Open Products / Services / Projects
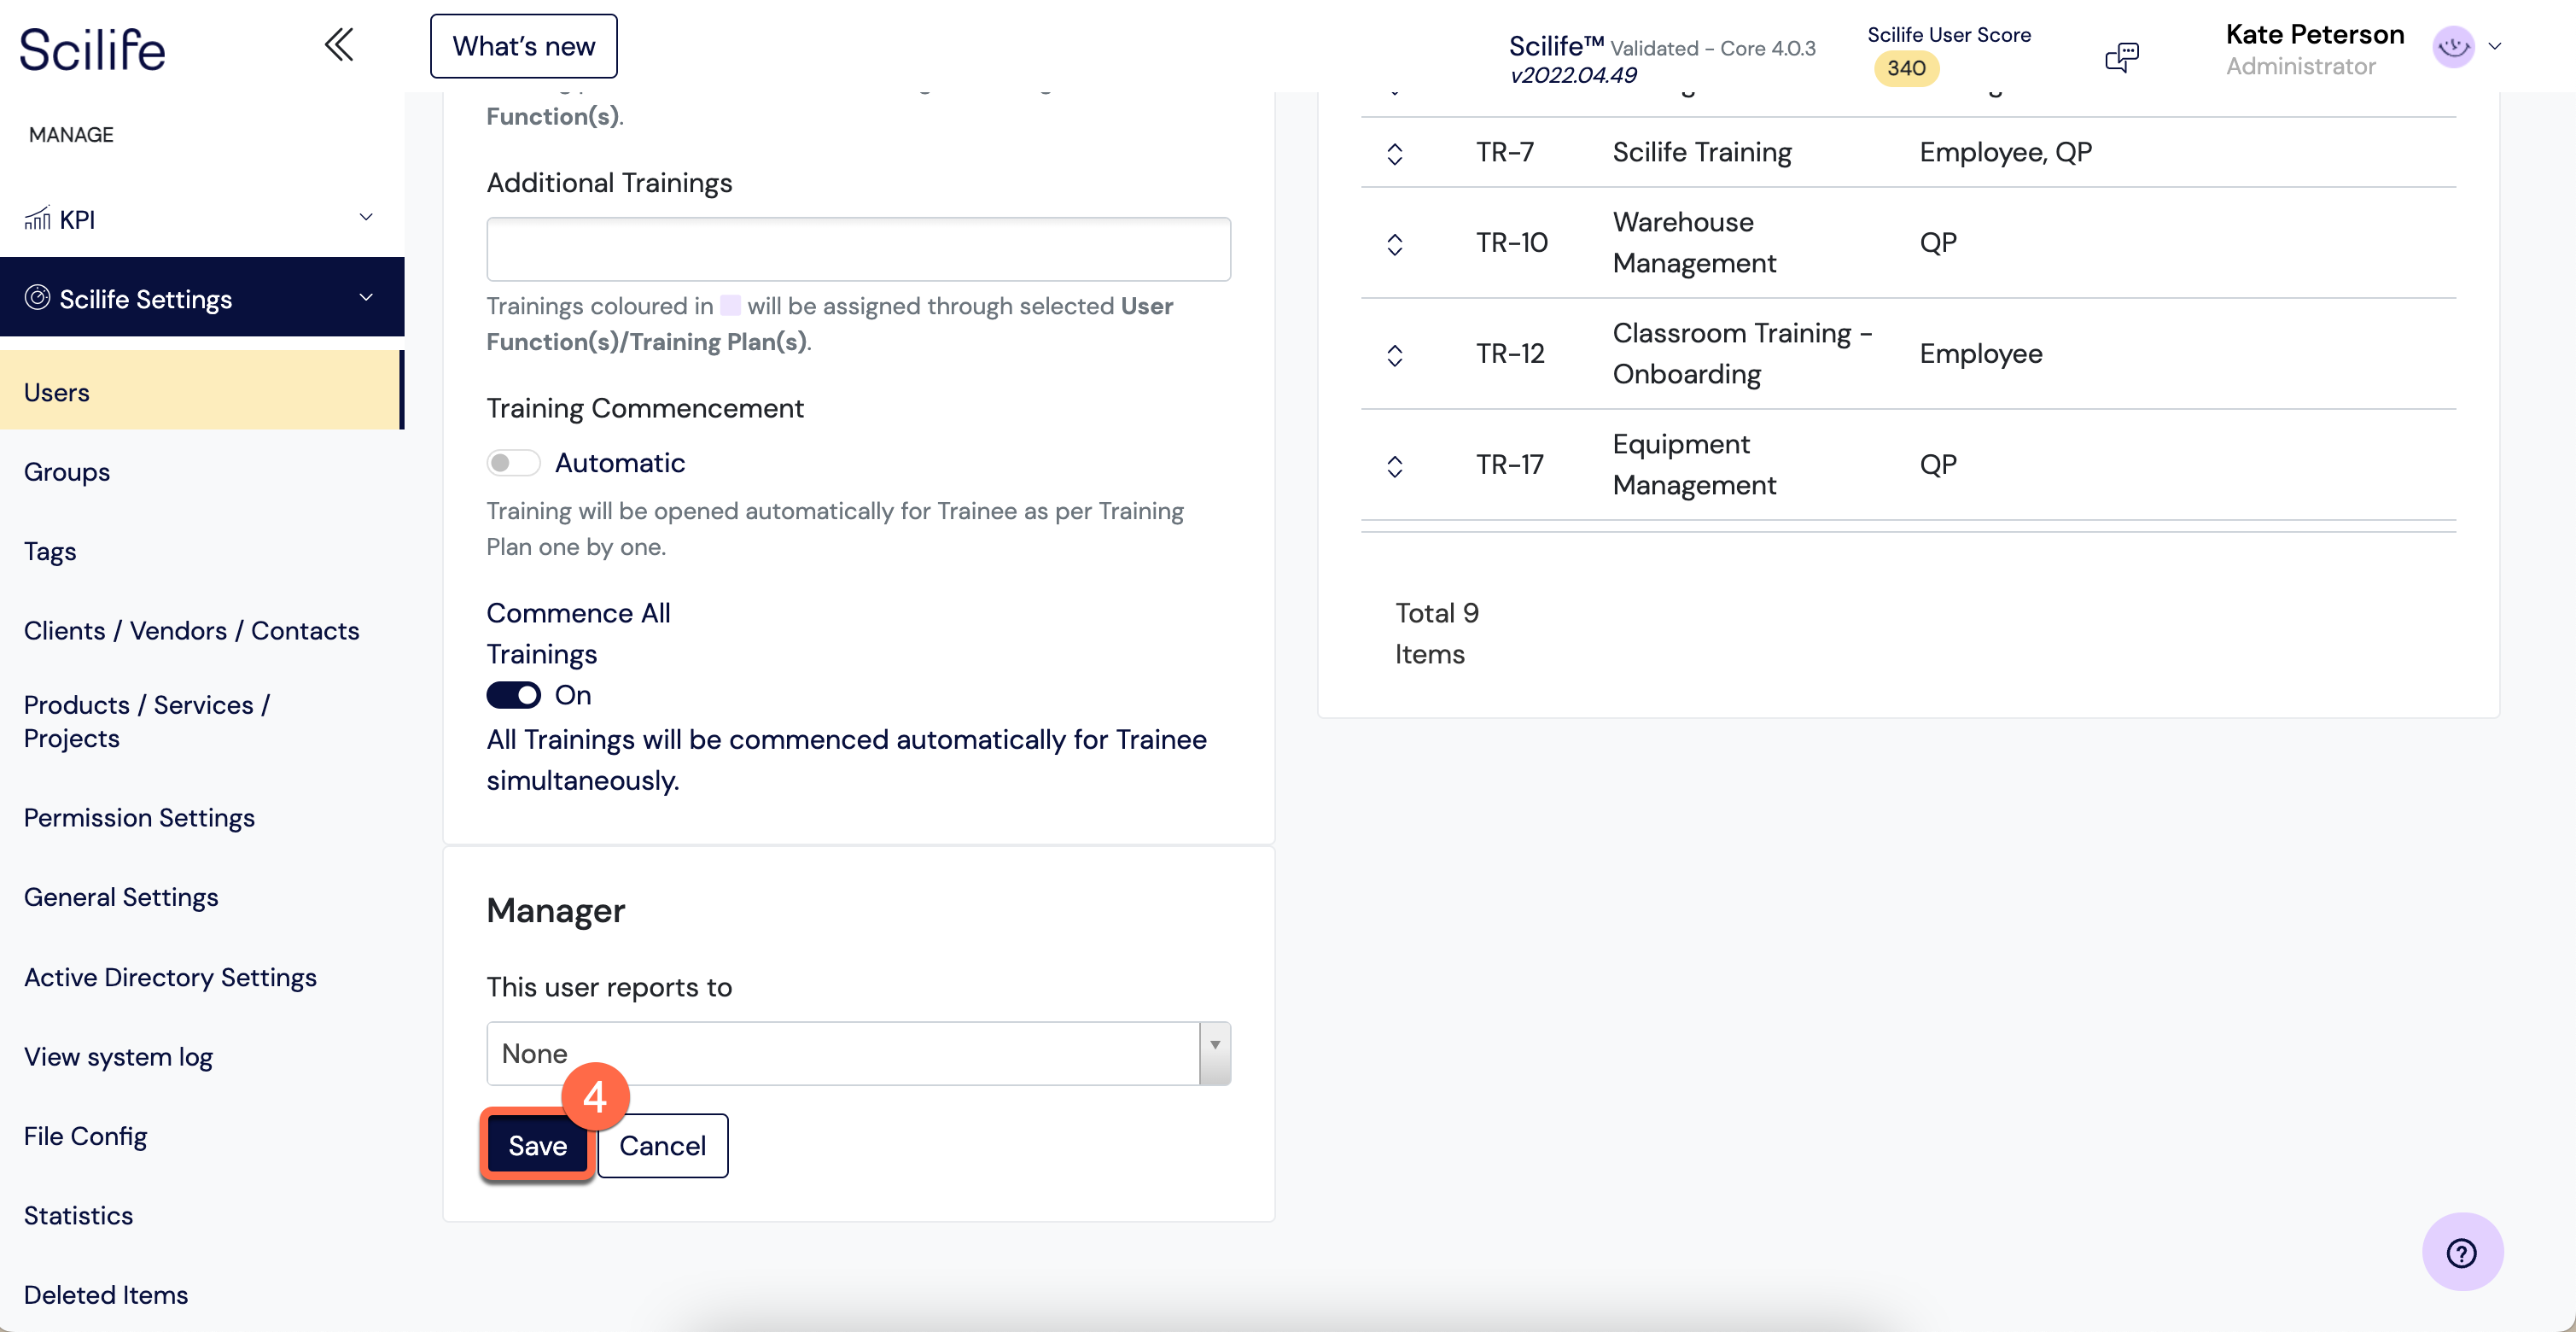This screenshot has width=2576, height=1332. tap(147, 721)
